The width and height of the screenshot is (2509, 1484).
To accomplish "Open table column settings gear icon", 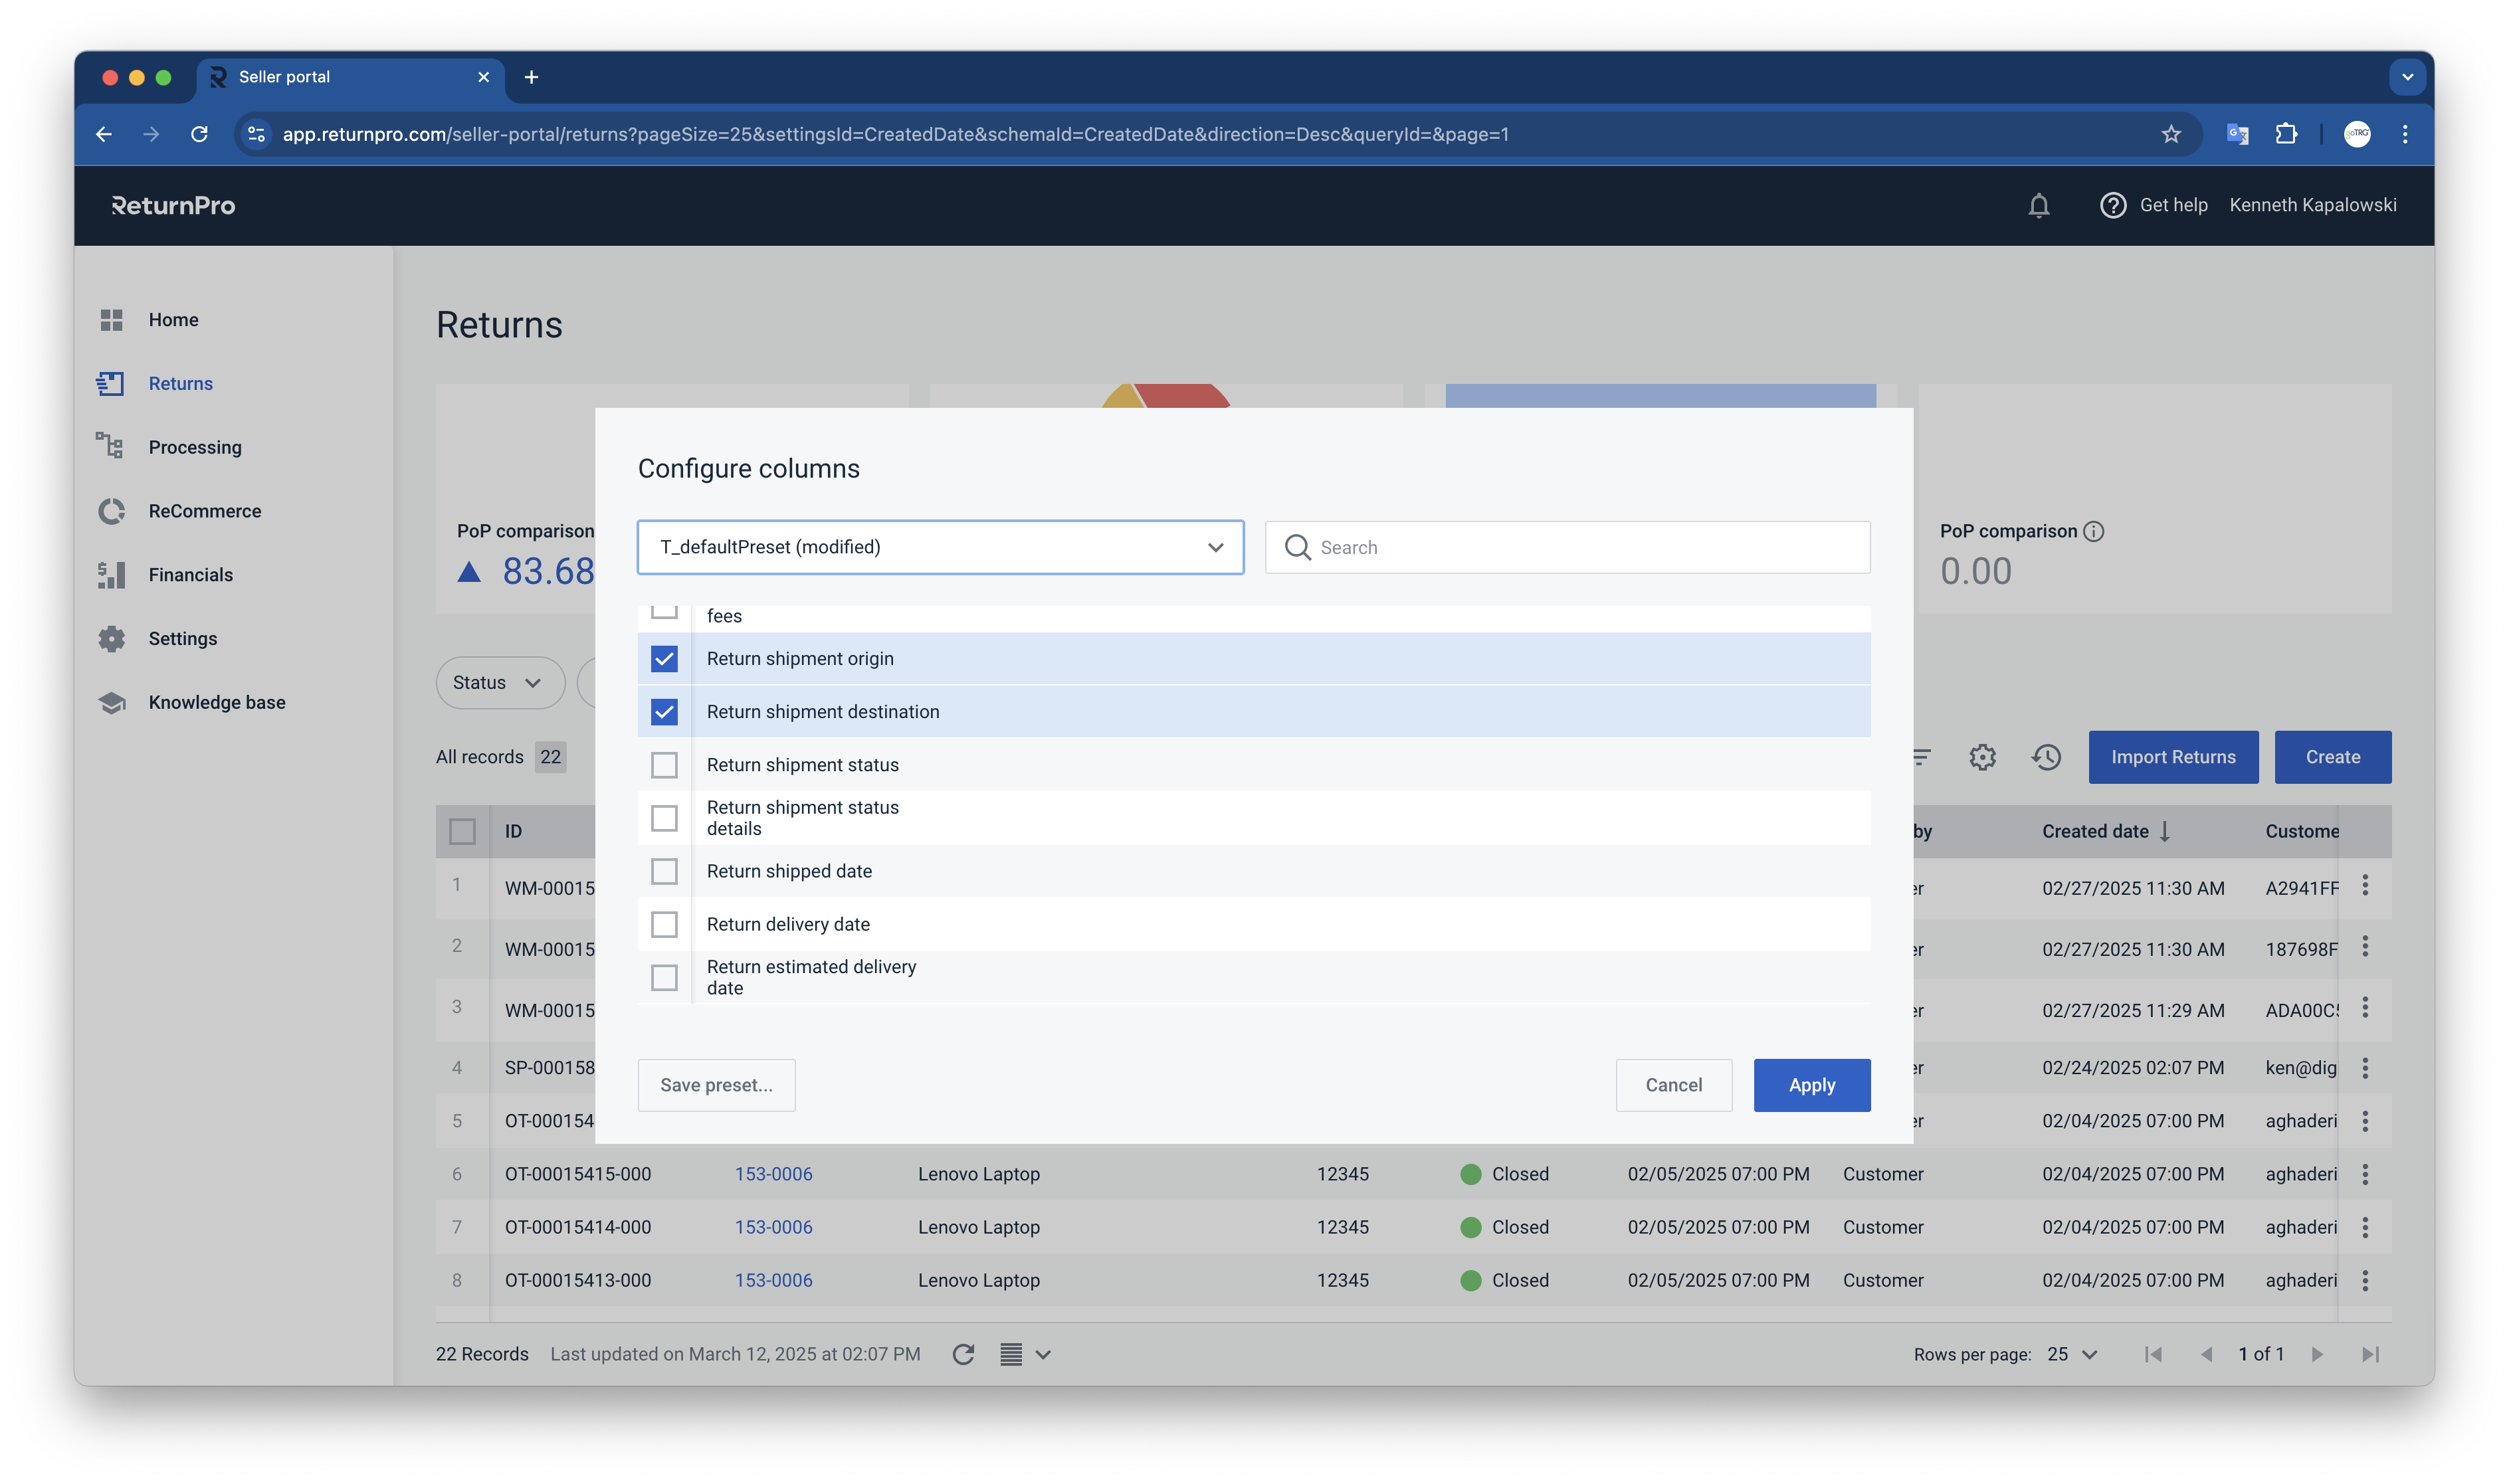I will (x=1982, y=757).
